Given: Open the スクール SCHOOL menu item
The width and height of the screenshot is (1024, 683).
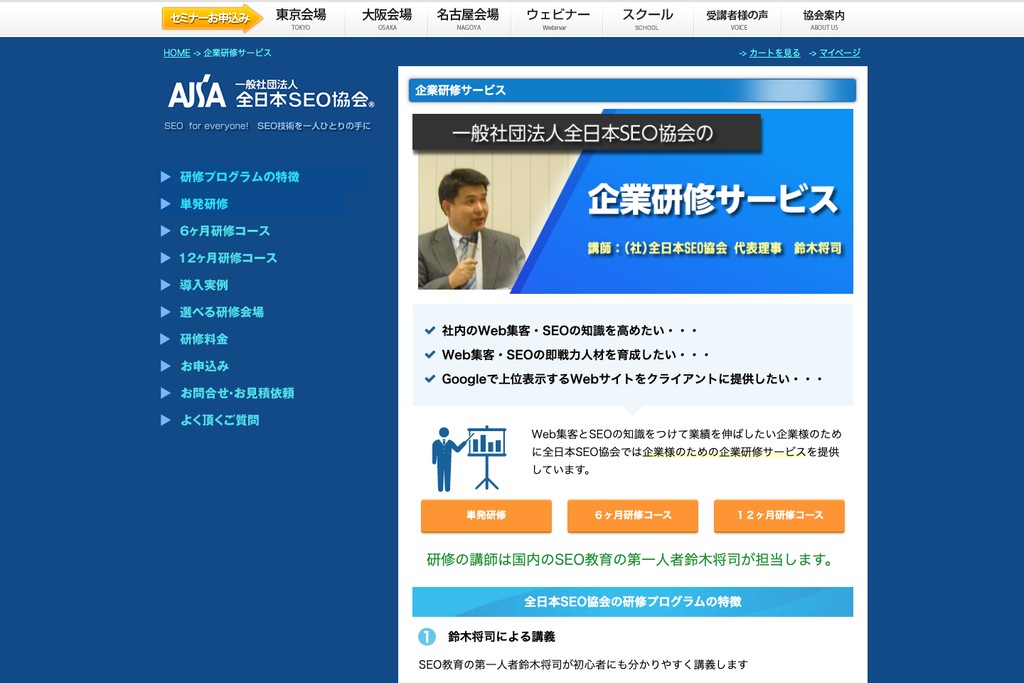Looking at the screenshot, I should coord(647,19).
